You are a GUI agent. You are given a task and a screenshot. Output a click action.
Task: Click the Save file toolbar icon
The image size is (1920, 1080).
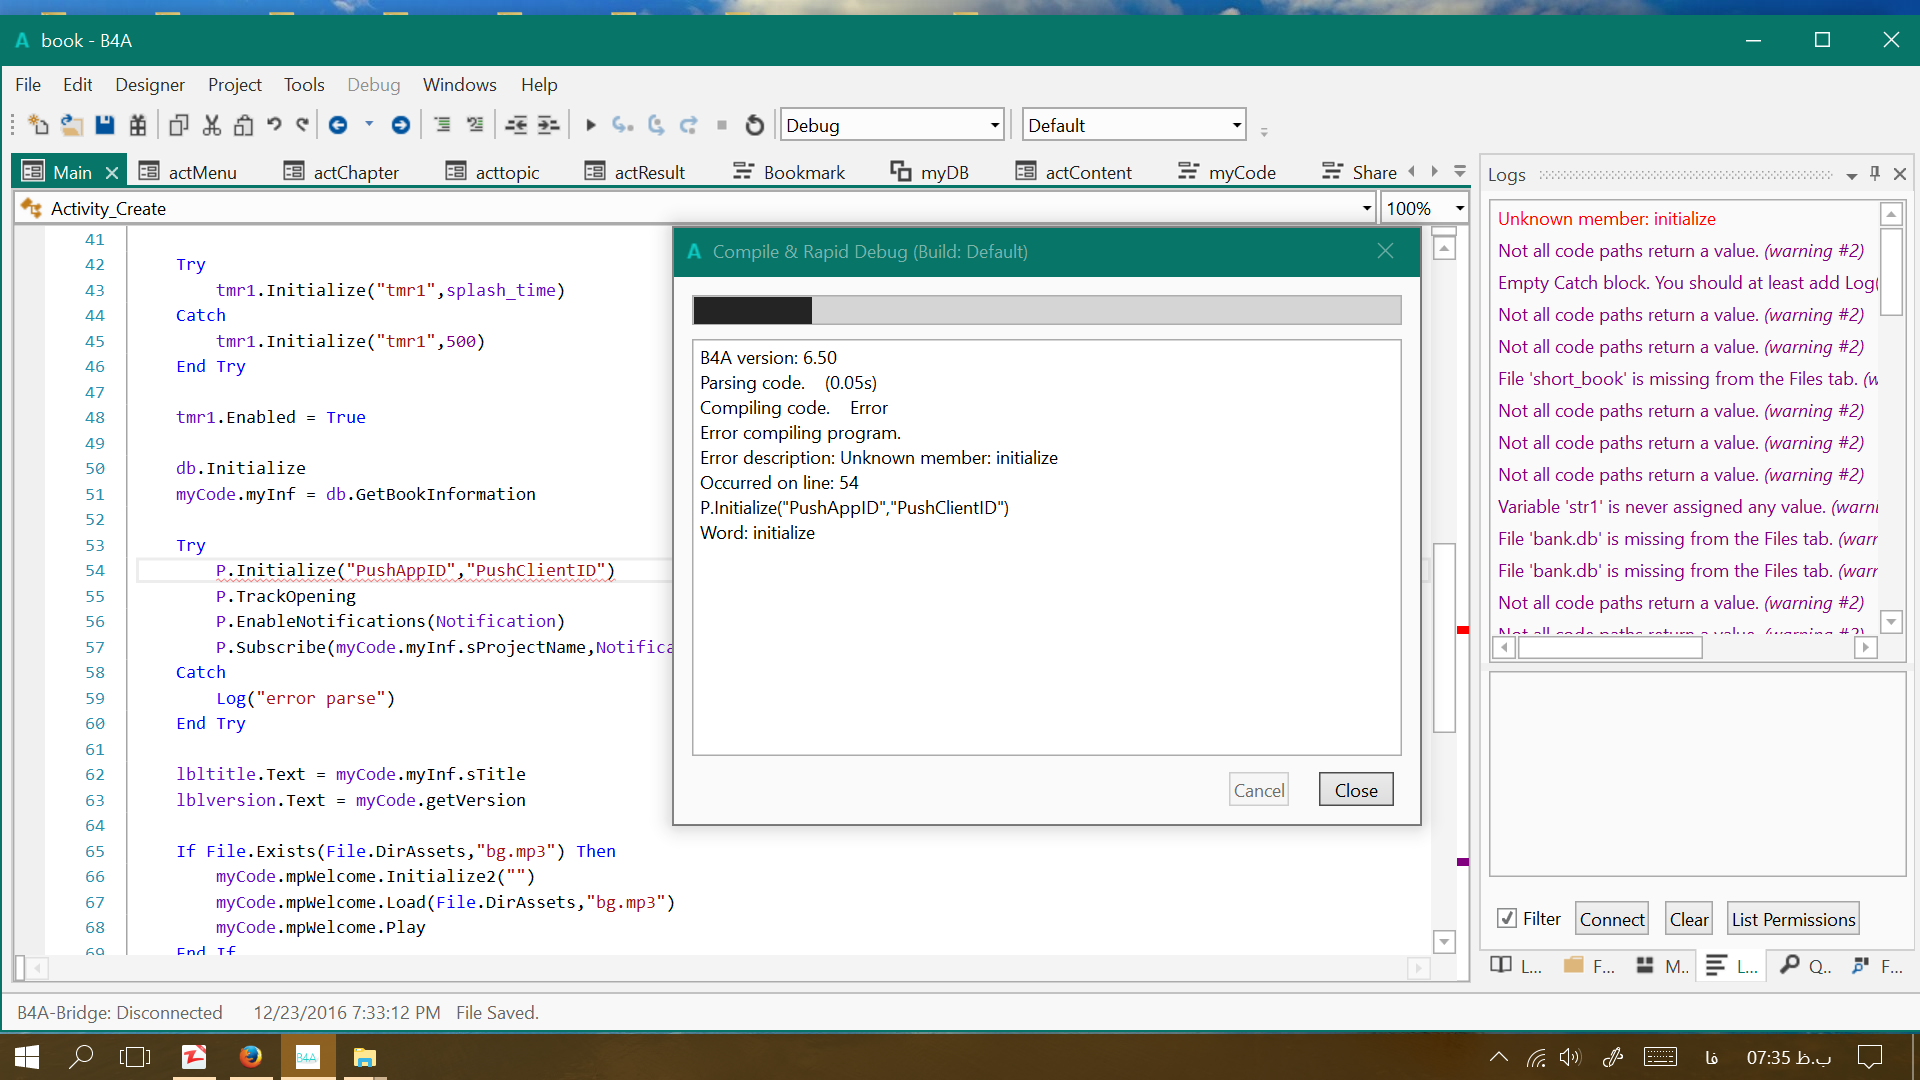[x=104, y=125]
